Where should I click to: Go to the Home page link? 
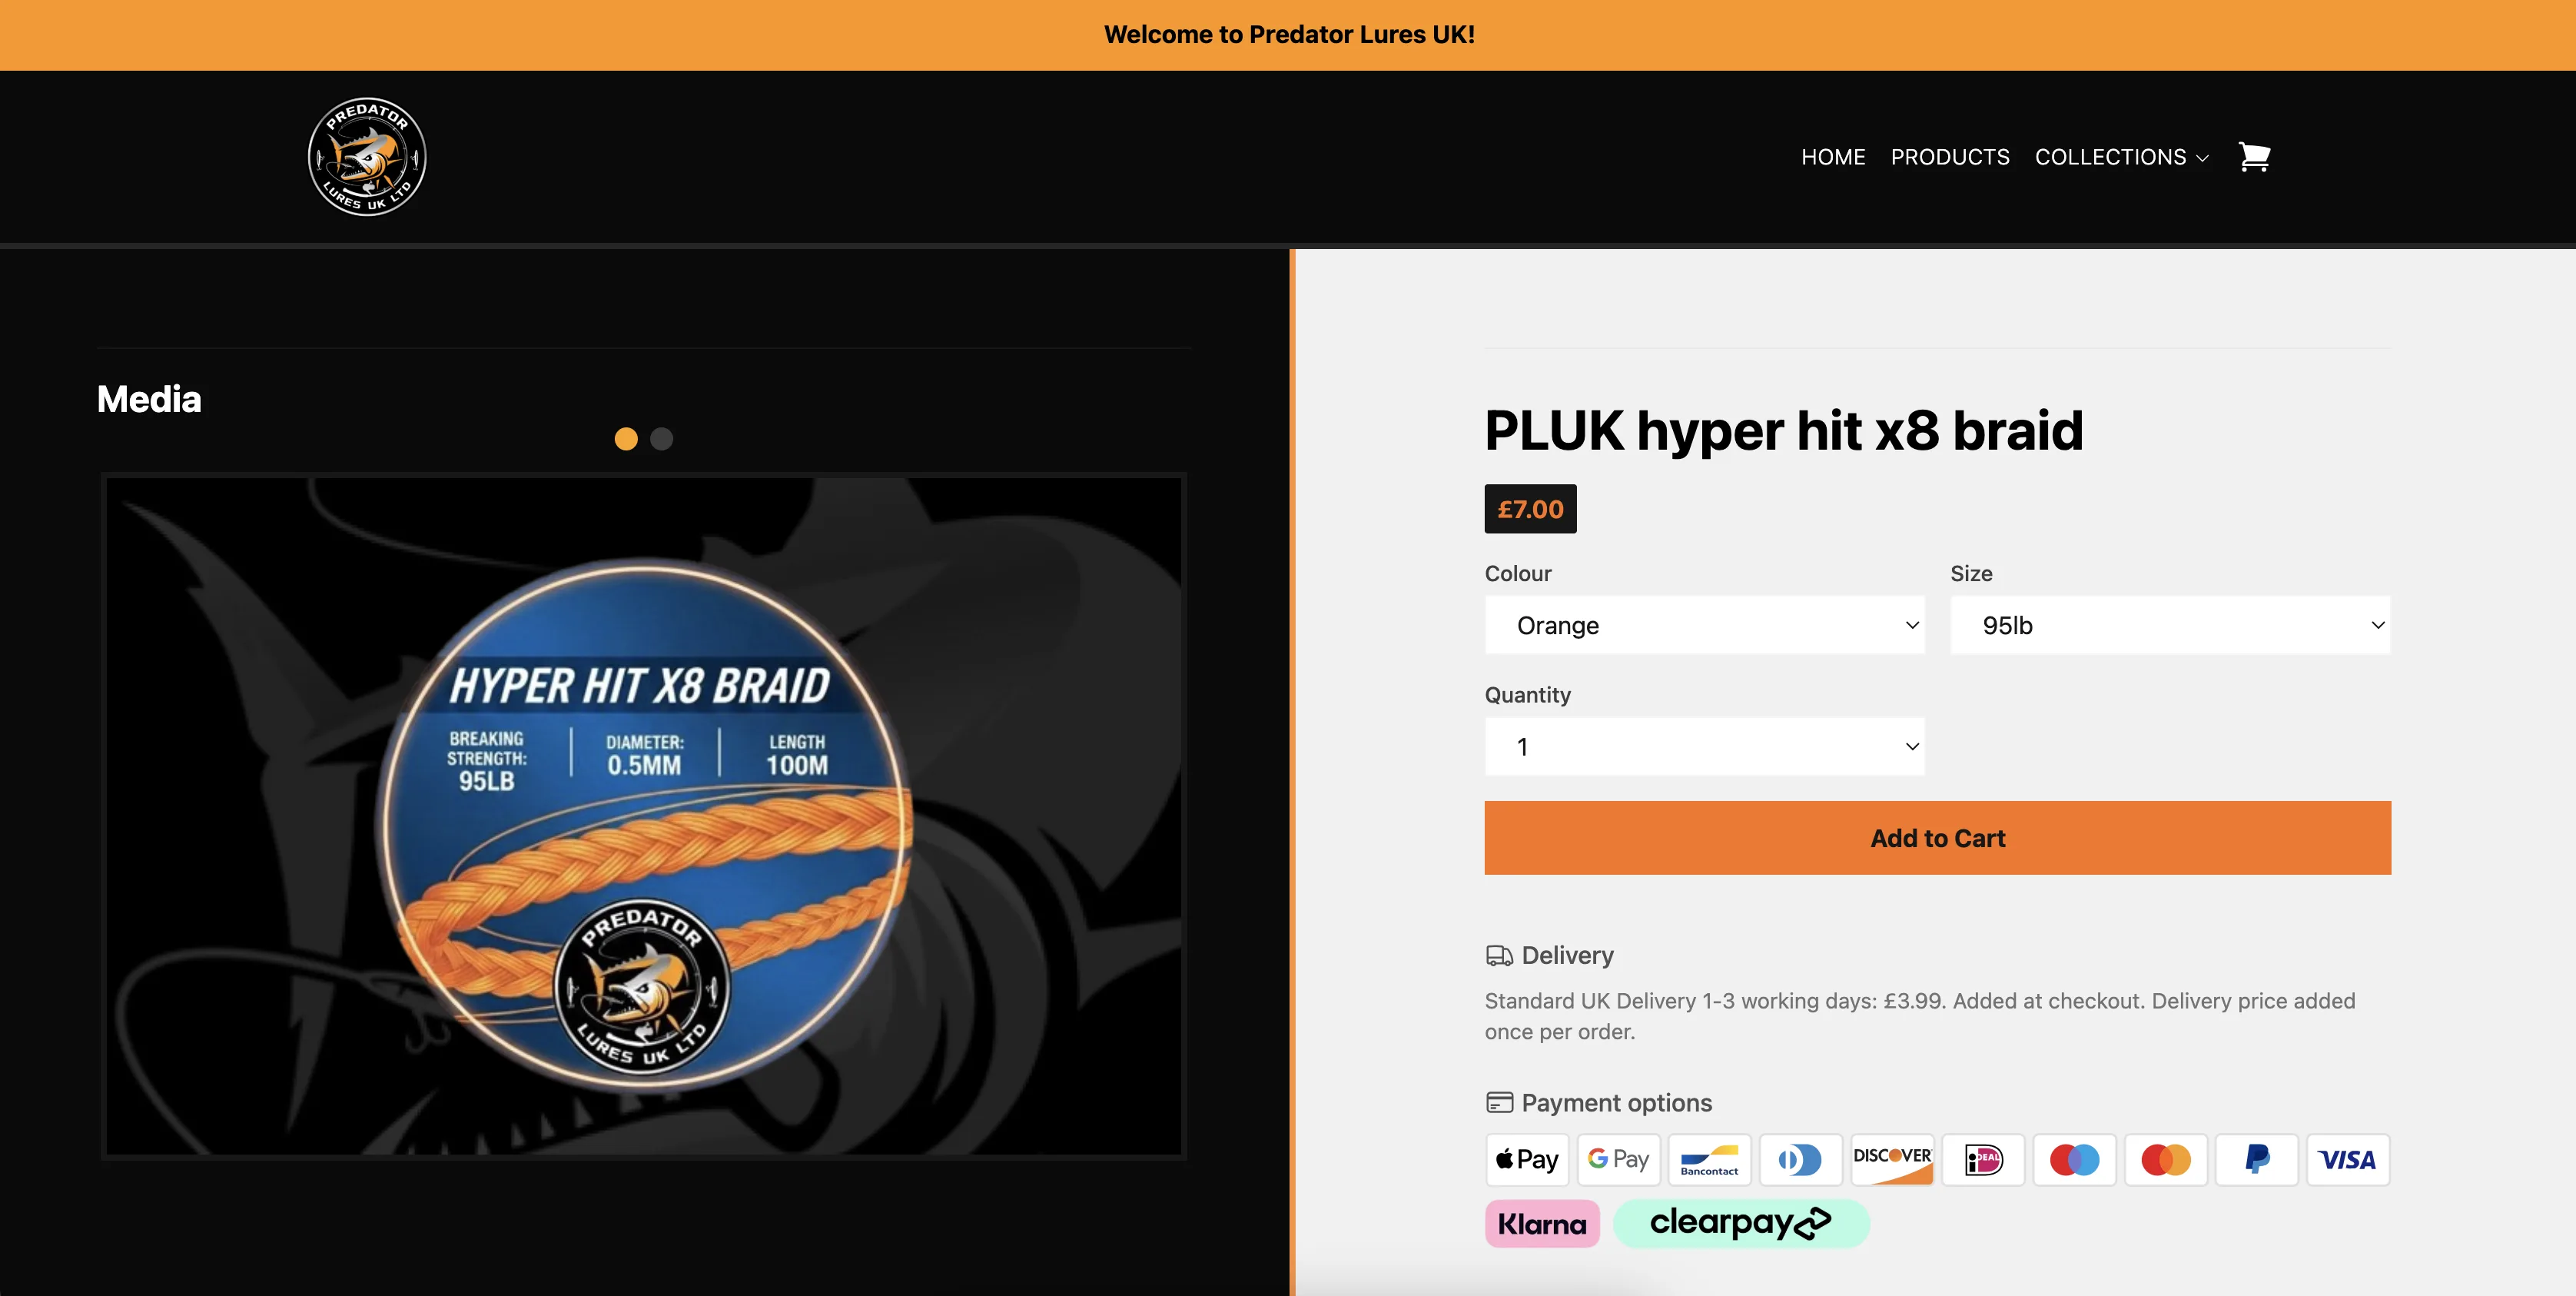(x=1833, y=157)
